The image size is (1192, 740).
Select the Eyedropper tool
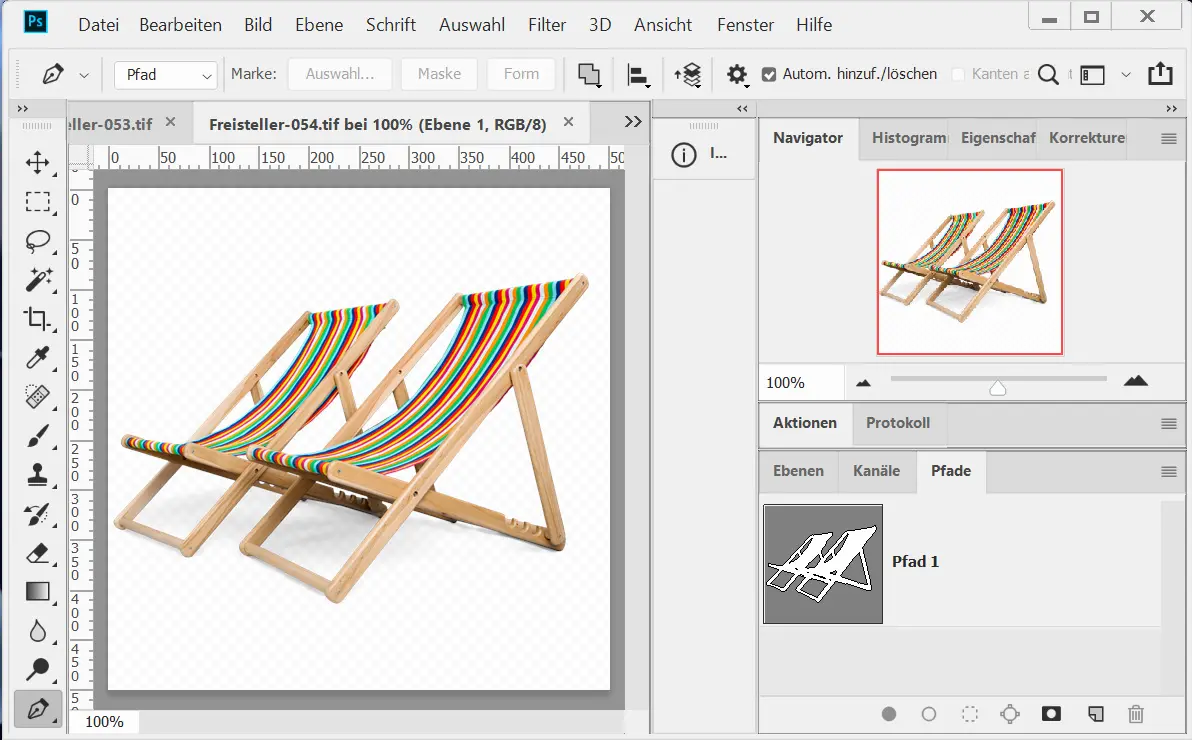point(38,357)
